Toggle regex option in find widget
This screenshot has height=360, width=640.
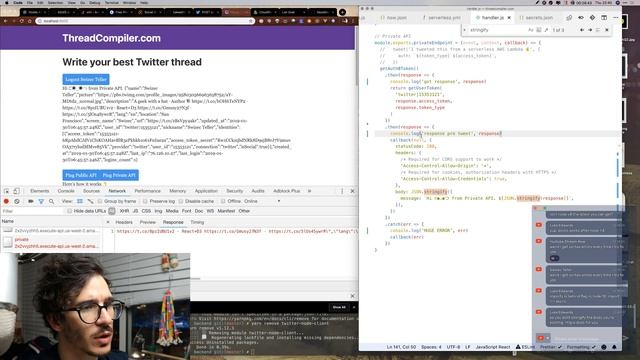click(546, 30)
